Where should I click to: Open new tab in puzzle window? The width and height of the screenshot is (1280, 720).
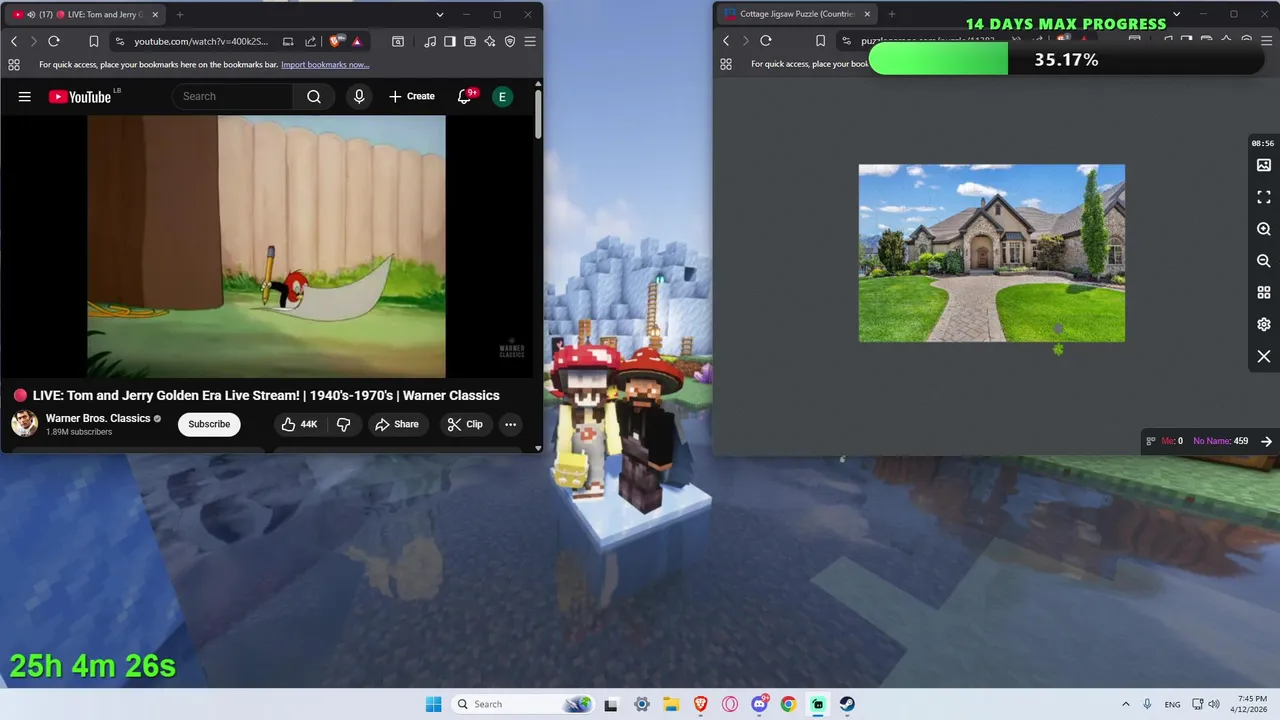[892, 14]
